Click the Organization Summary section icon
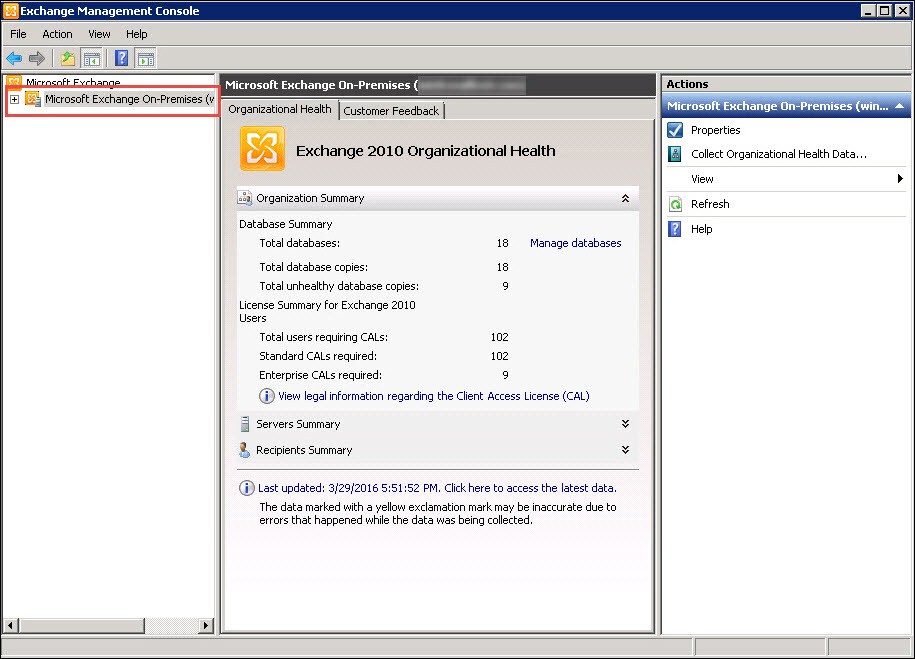 pos(245,198)
